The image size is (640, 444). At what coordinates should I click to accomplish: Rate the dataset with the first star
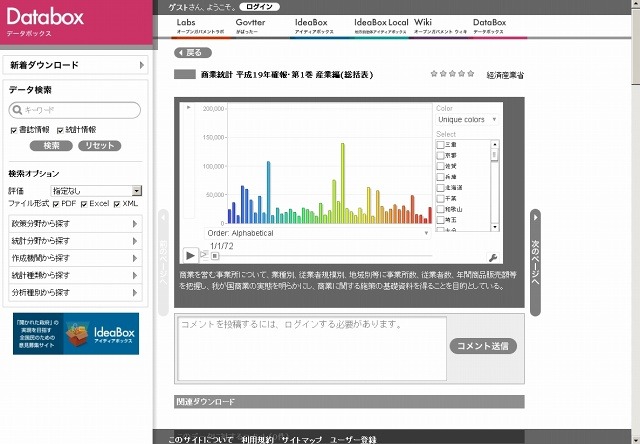click(434, 73)
